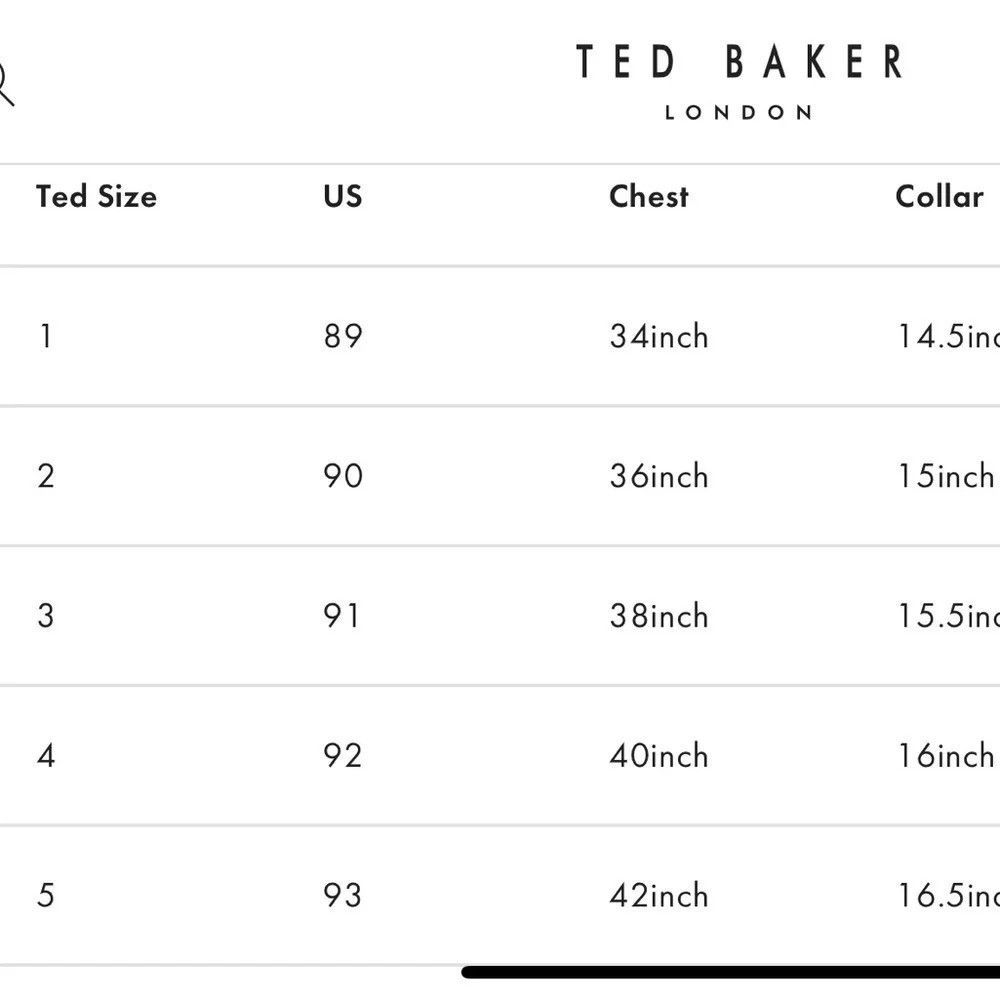
Task: Select the Chest column header
Action: 648,197
